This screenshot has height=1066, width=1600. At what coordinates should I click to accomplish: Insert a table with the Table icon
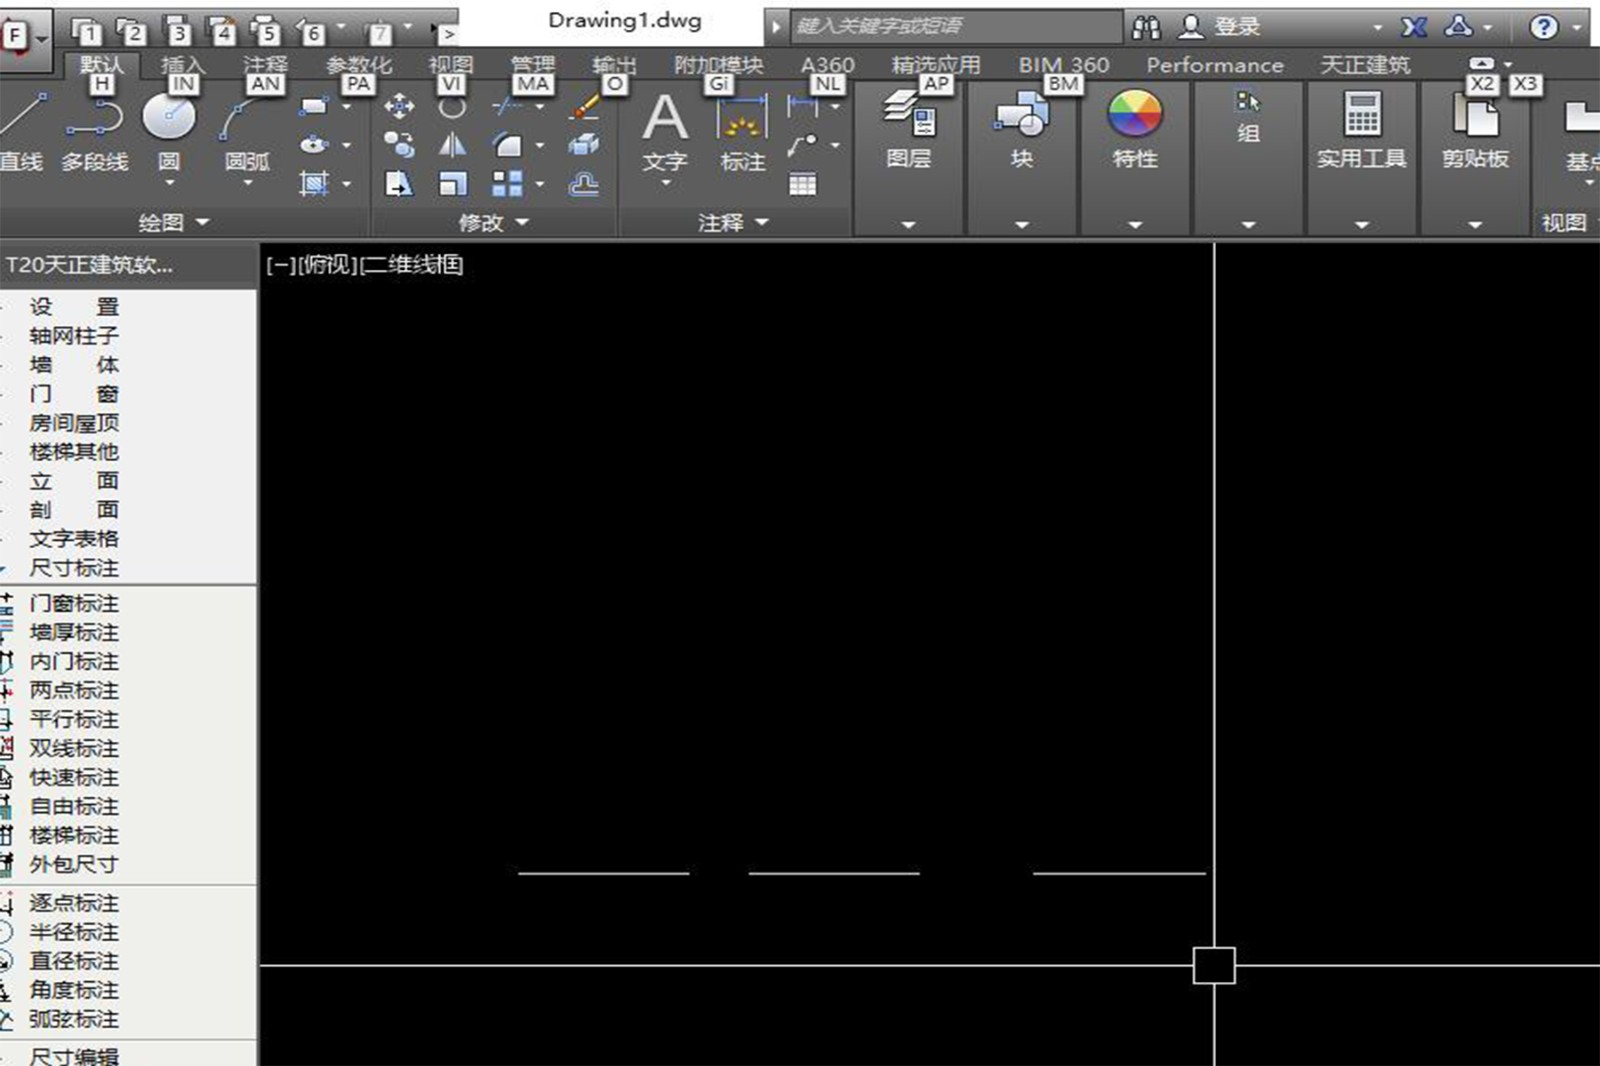point(802,184)
